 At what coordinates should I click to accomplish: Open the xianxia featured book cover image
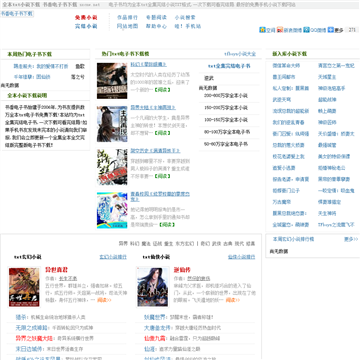click(153, 287)
